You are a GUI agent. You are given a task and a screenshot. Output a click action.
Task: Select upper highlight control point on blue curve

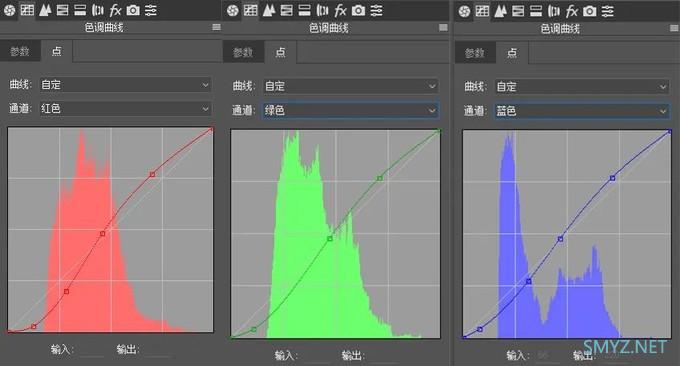(x=612, y=178)
